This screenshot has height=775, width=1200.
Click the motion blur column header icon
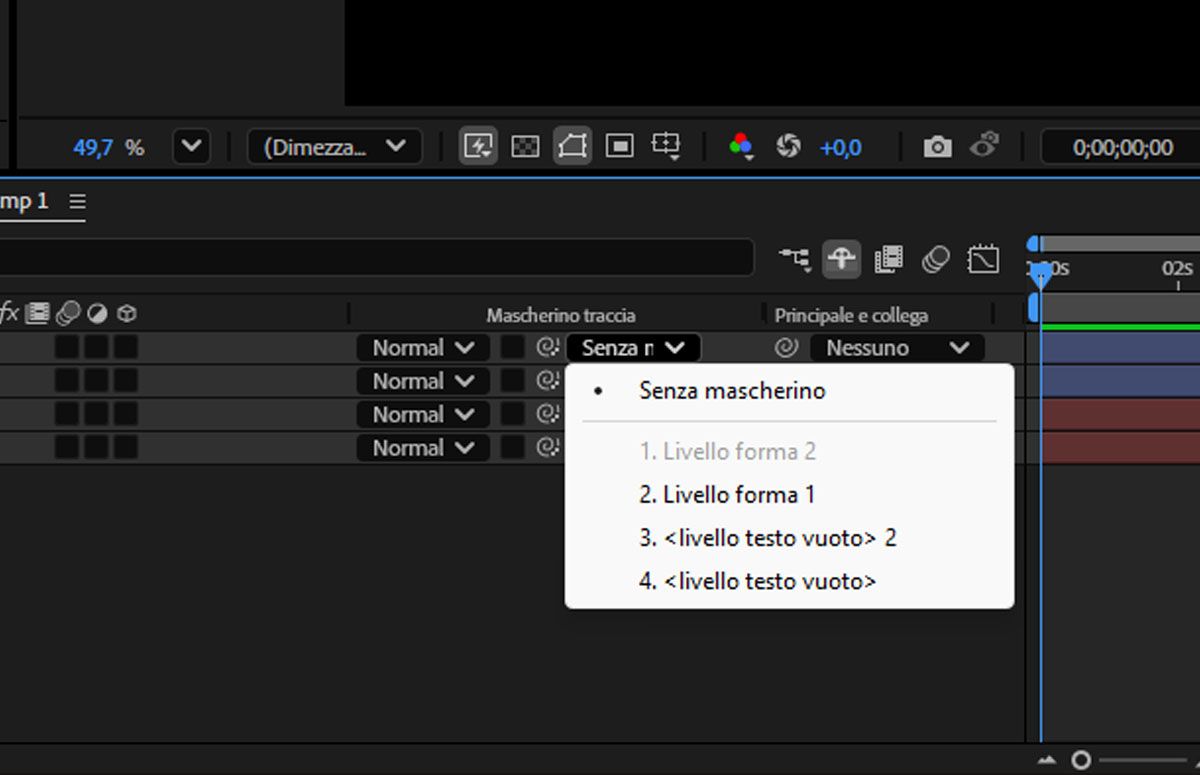tap(68, 314)
